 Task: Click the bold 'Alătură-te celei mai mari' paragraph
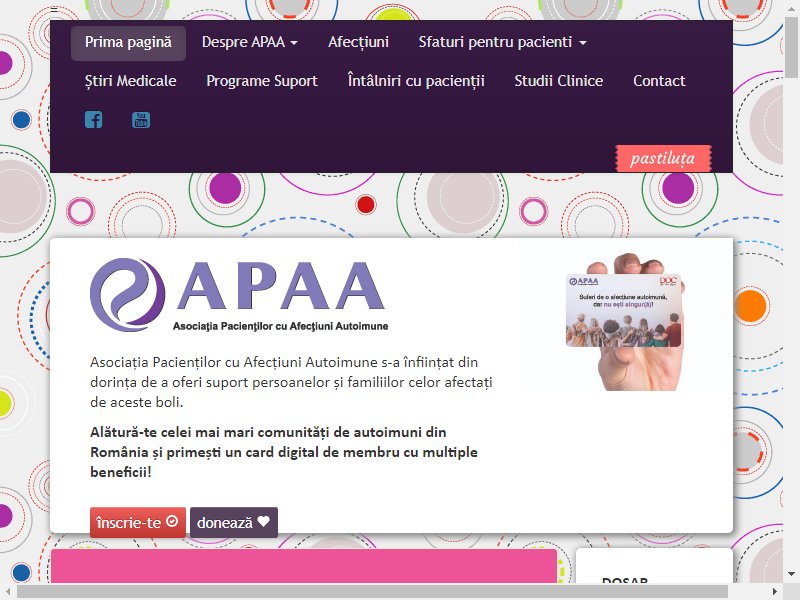[x=284, y=452]
